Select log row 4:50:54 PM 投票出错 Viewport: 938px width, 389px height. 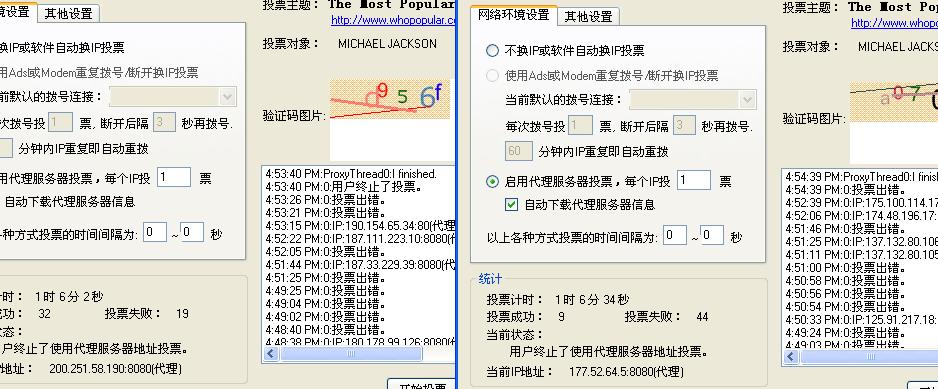click(846, 306)
